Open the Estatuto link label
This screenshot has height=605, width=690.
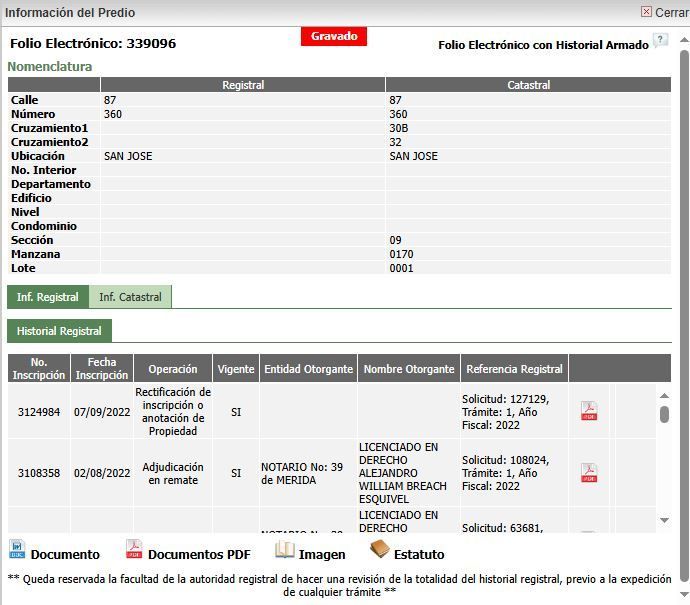click(419, 554)
